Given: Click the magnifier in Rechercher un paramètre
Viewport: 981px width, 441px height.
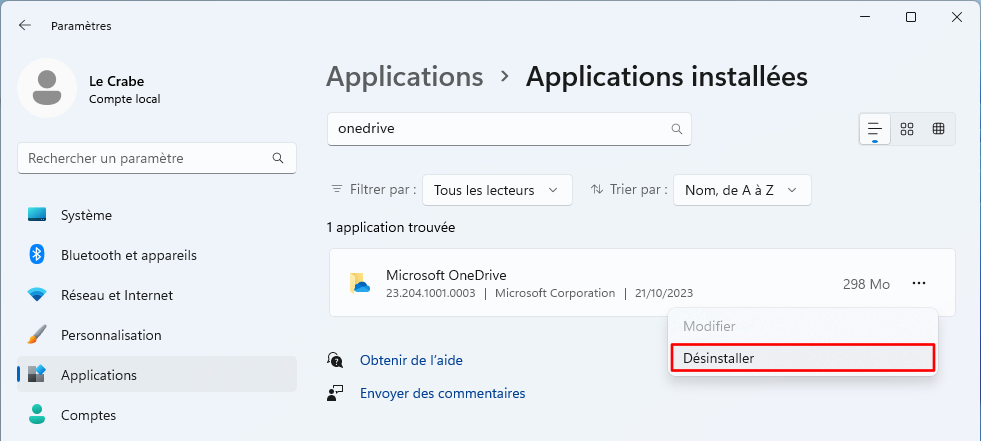Looking at the screenshot, I should coord(278,158).
